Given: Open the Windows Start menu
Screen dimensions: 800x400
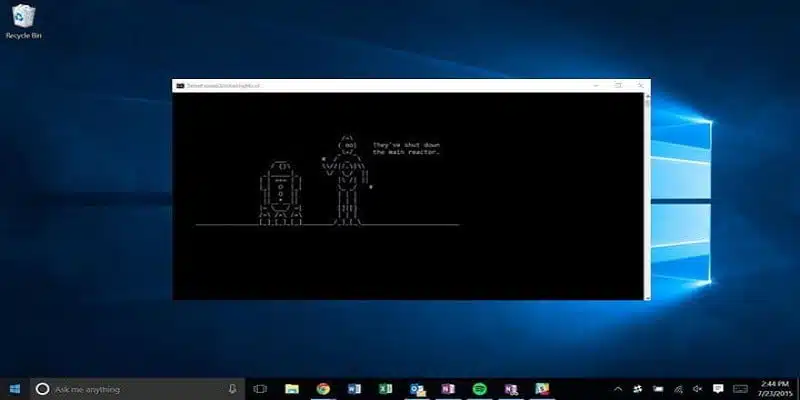Looking at the screenshot, I should (14, 388).
